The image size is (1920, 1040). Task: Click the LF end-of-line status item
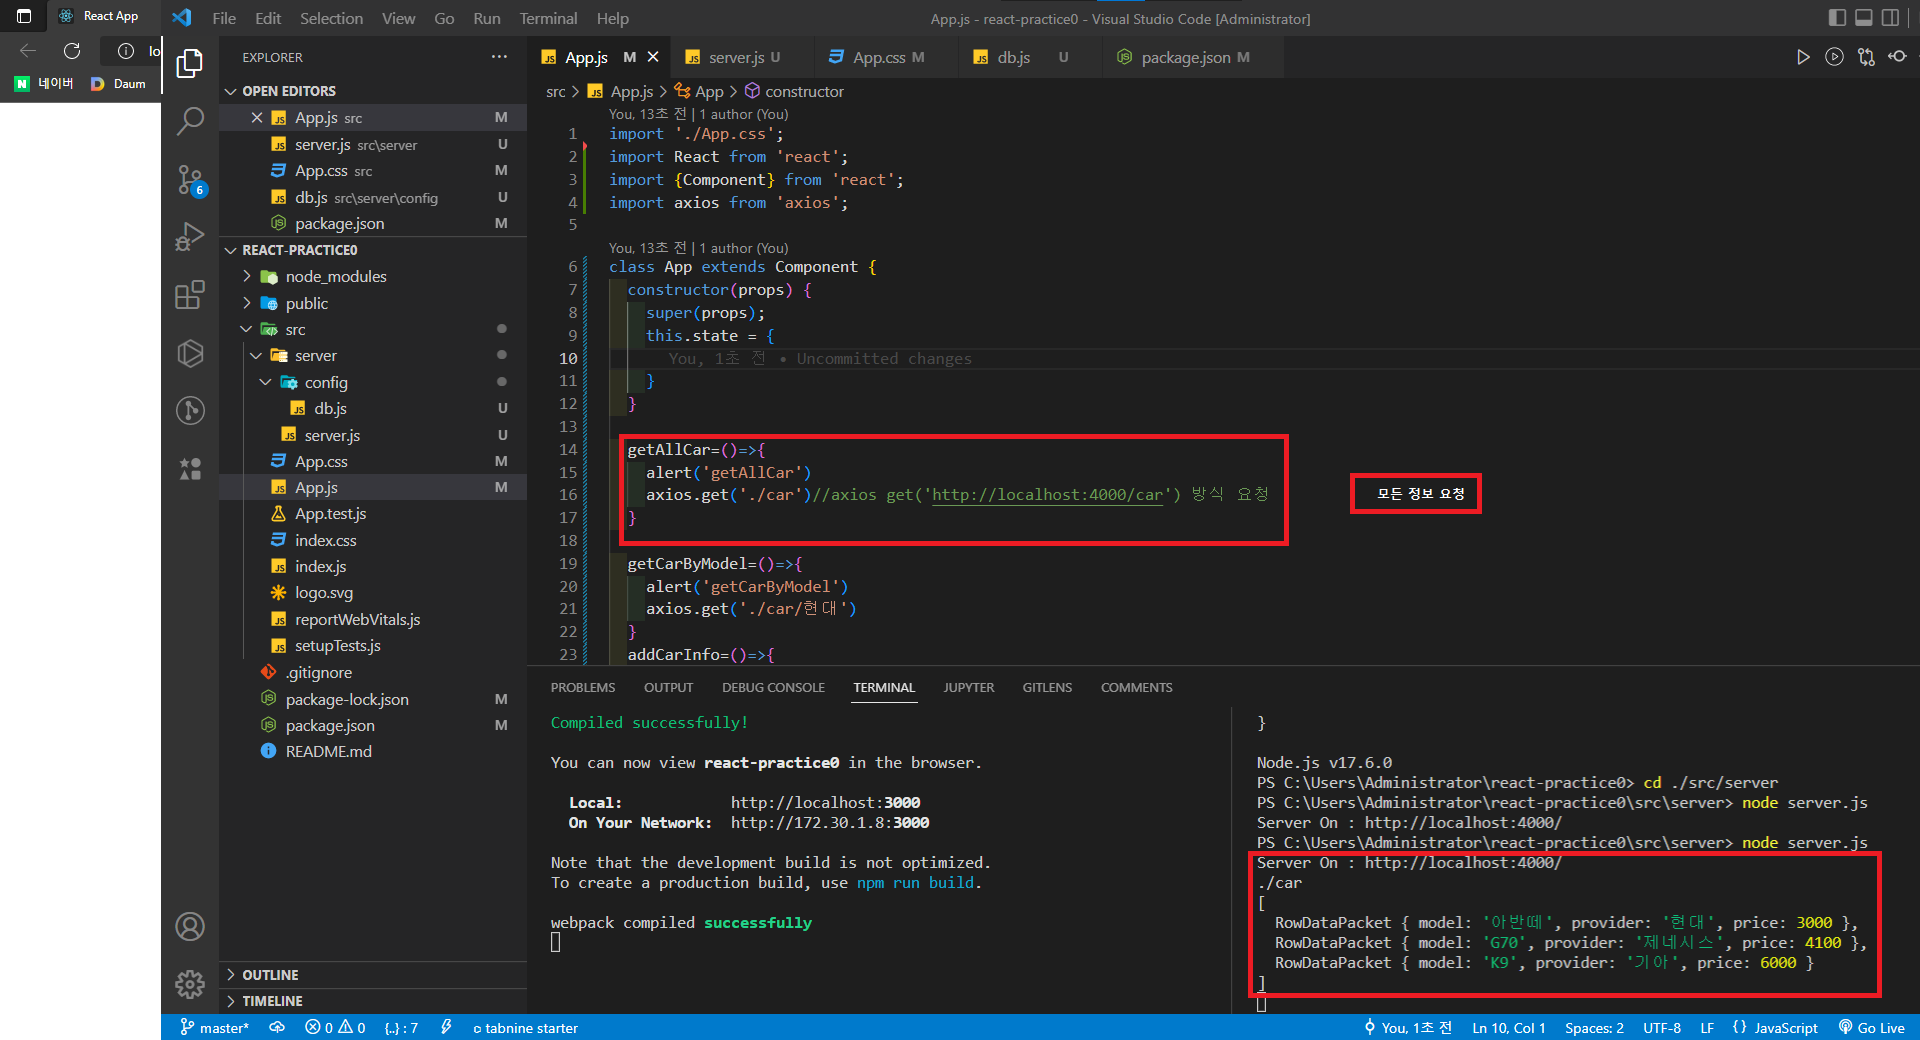[1707, 1028]
